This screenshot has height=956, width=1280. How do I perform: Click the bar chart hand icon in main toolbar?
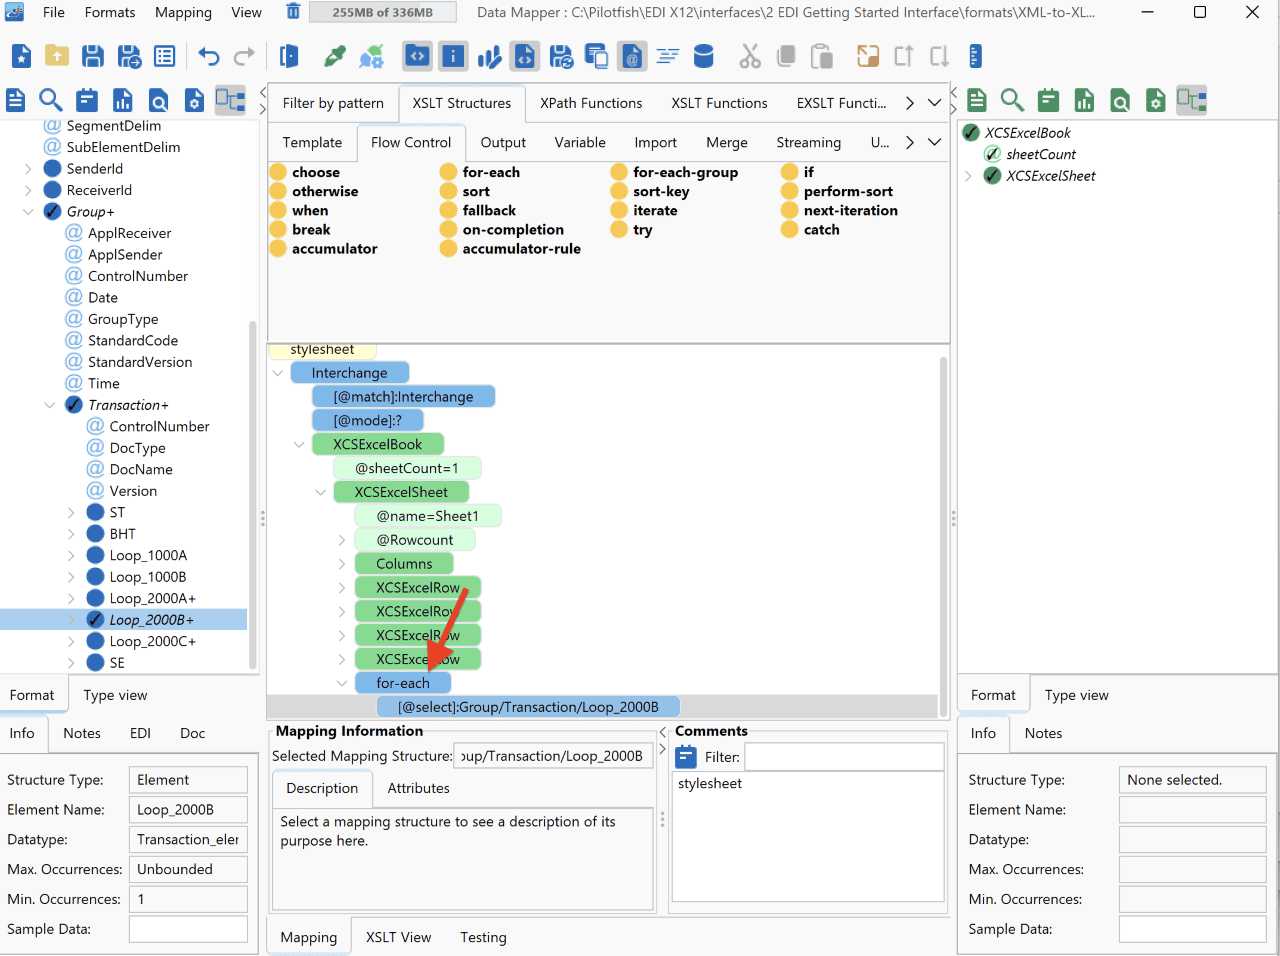(489, 56)
